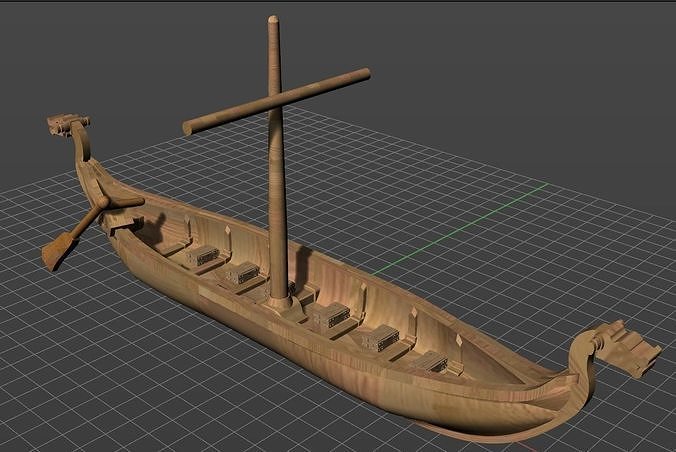676x452 pixels.
Task: Select the carved head ornament above the steering oar
Action: [x=68, y=123]
